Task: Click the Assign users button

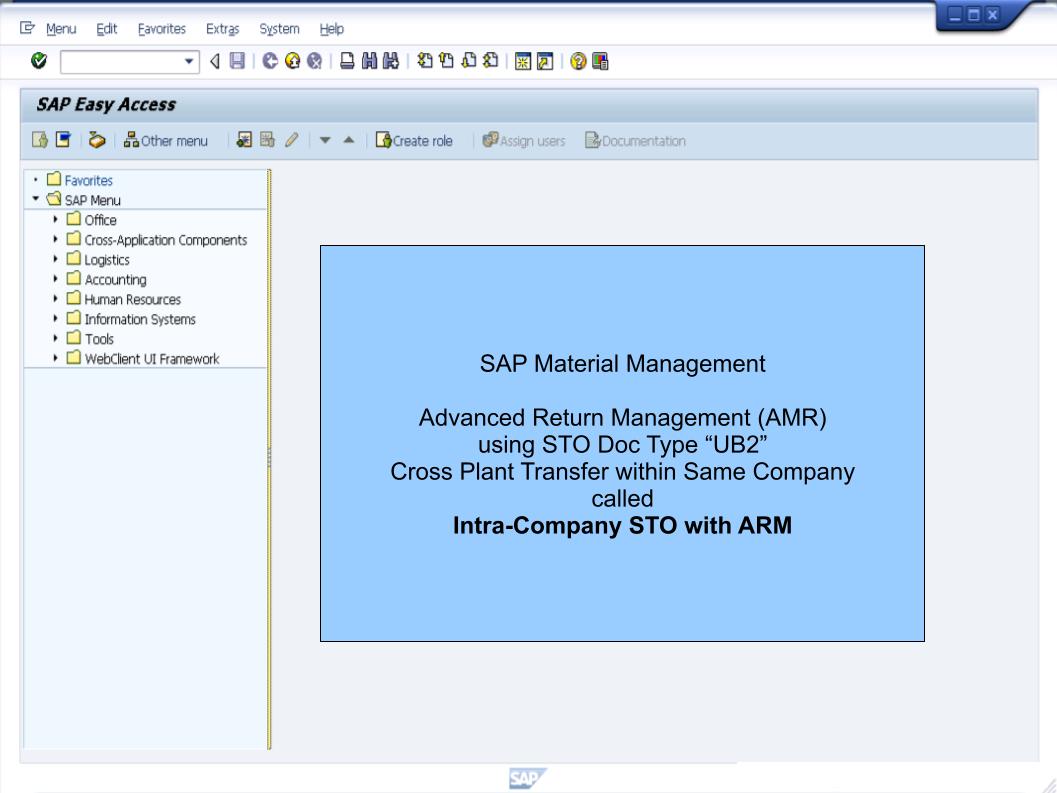Action: pyautogui.click(x=524, y=140)
